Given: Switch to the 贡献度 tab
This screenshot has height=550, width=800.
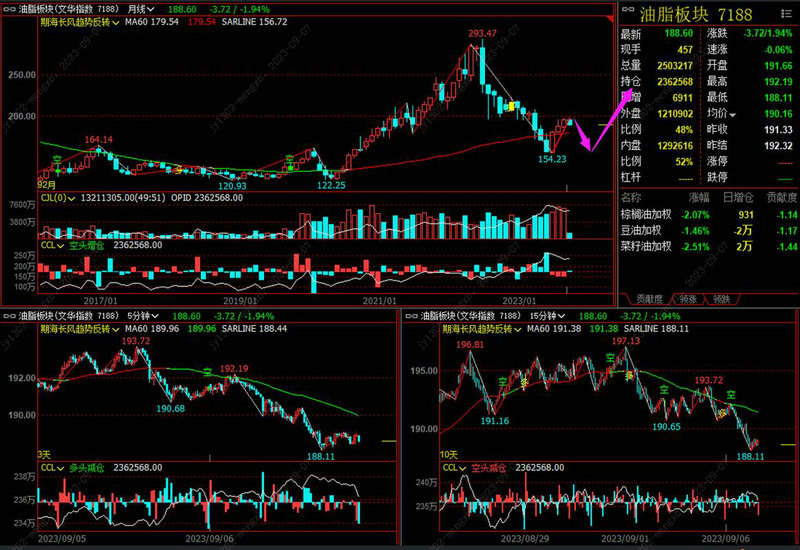Looking at the screenshot, I should tap(649, 298).
